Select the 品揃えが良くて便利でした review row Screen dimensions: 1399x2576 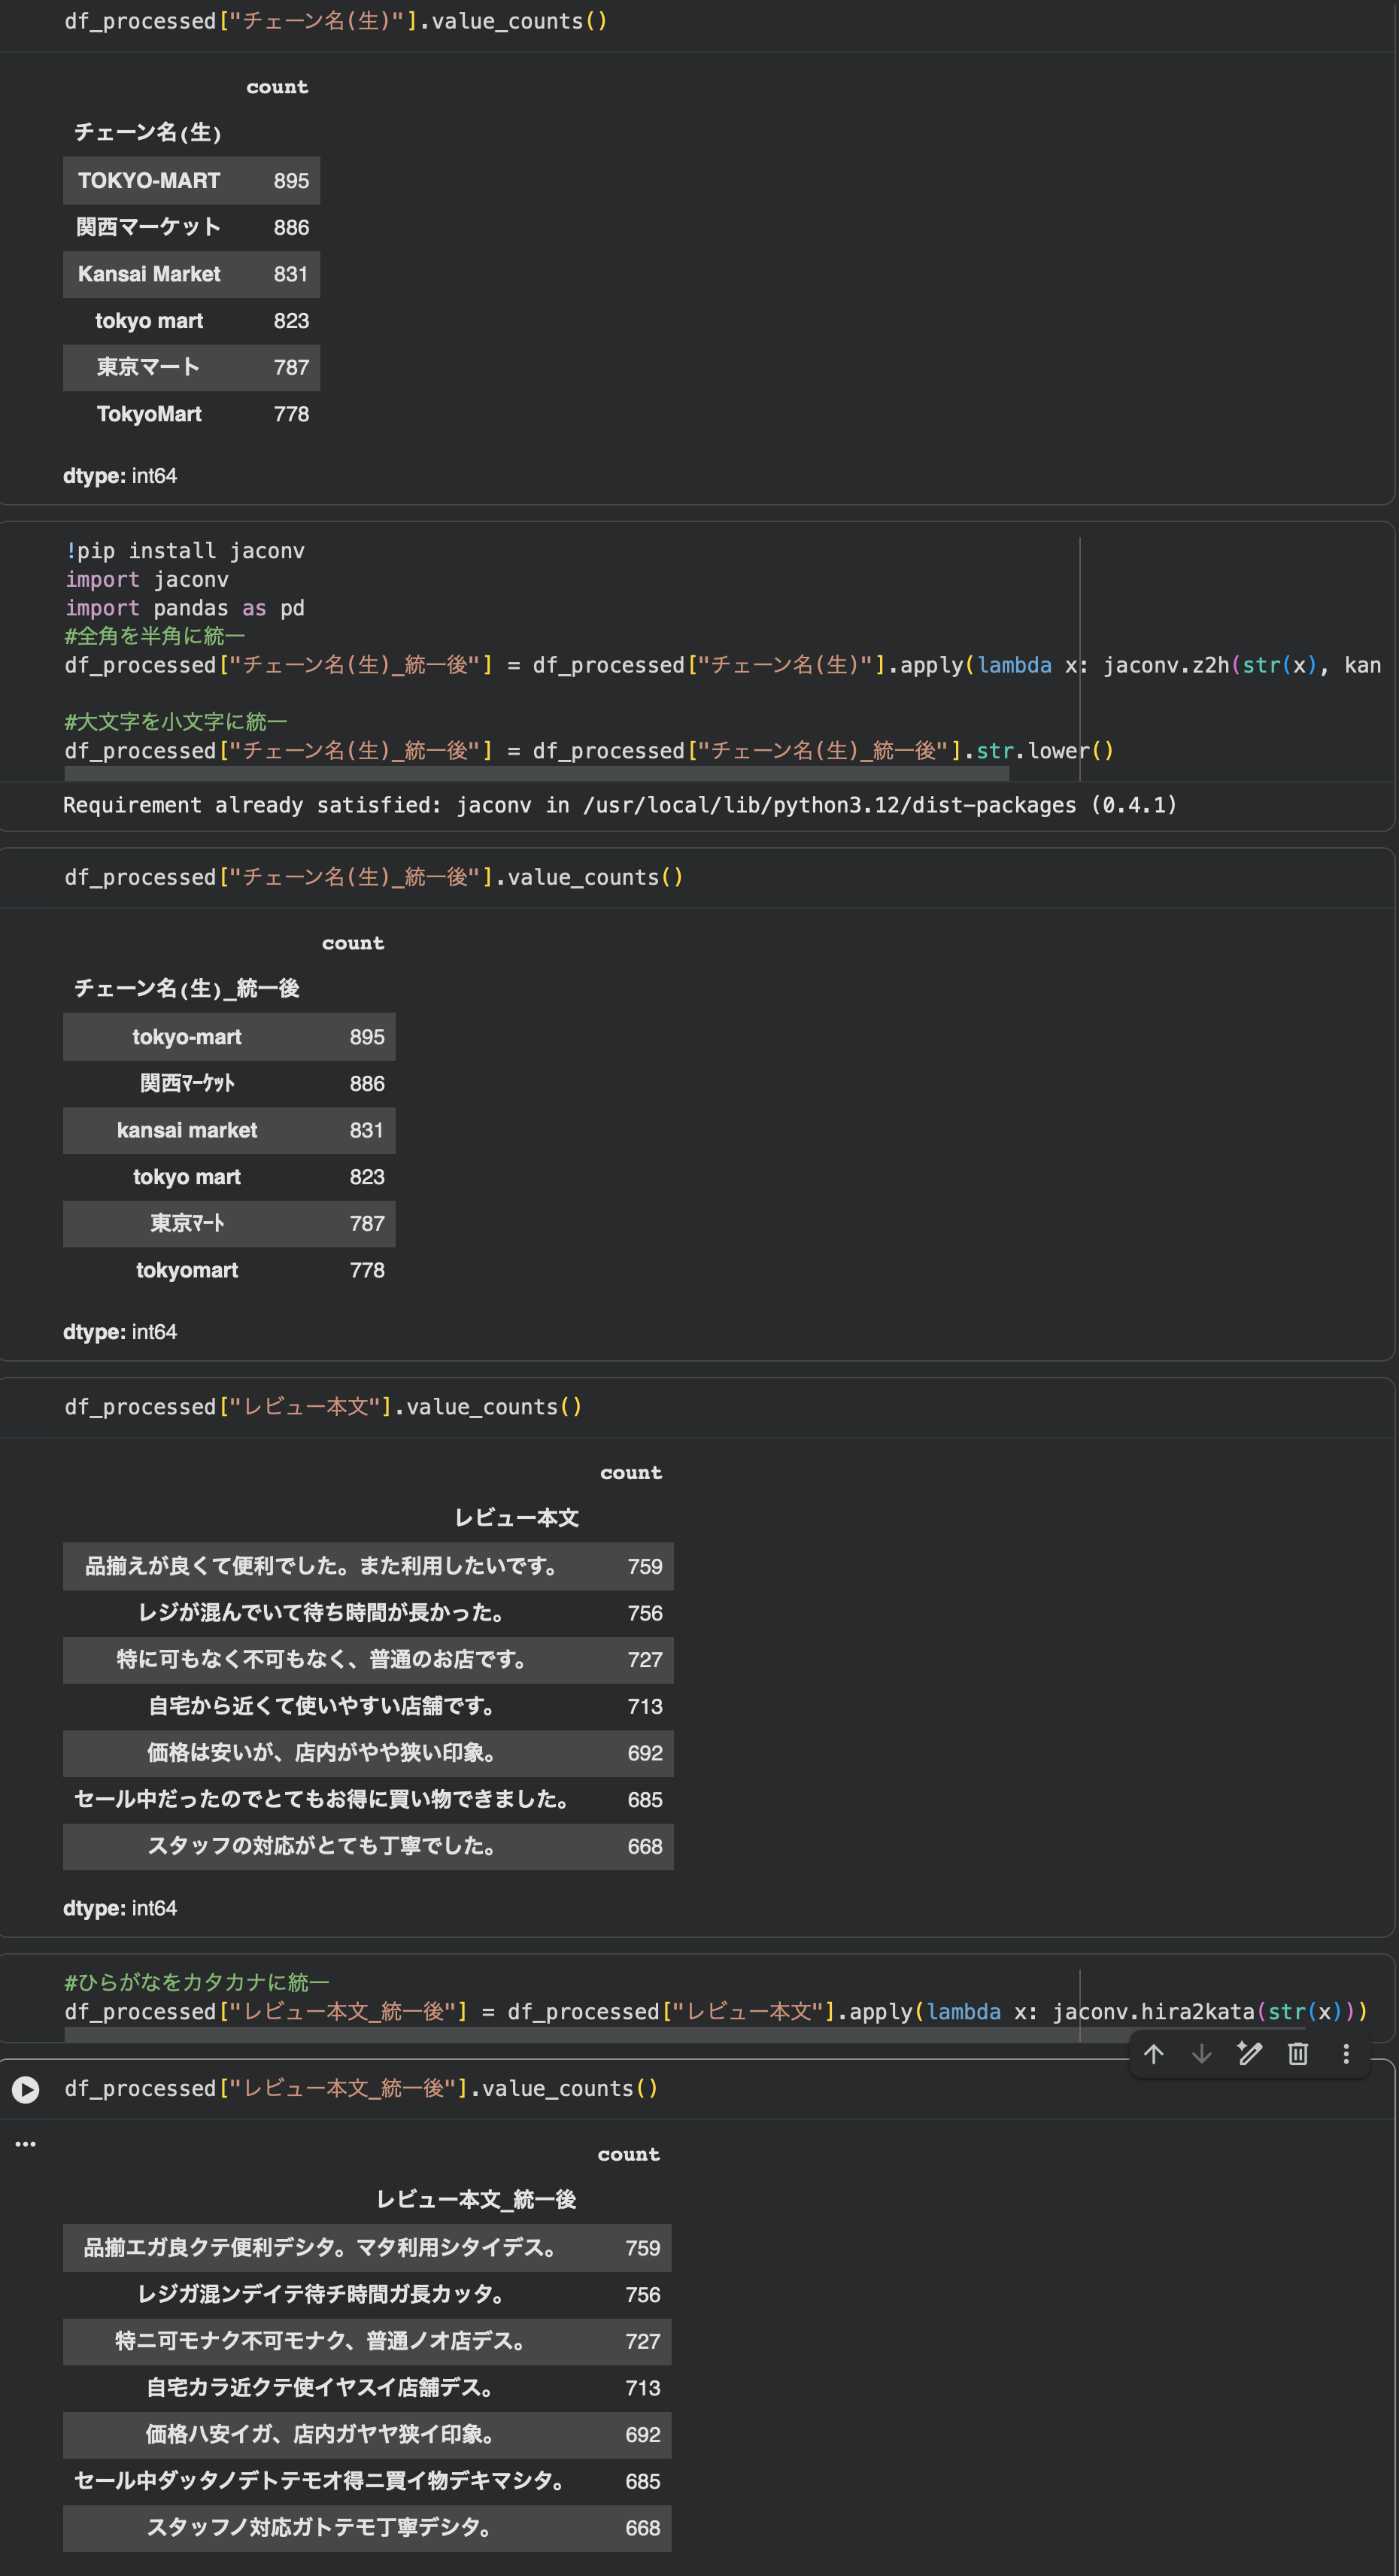[x=368, y=1566]
